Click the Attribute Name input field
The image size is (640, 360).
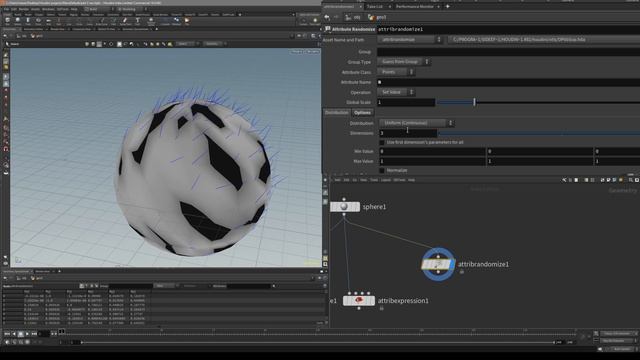click(x=508, y=82)
